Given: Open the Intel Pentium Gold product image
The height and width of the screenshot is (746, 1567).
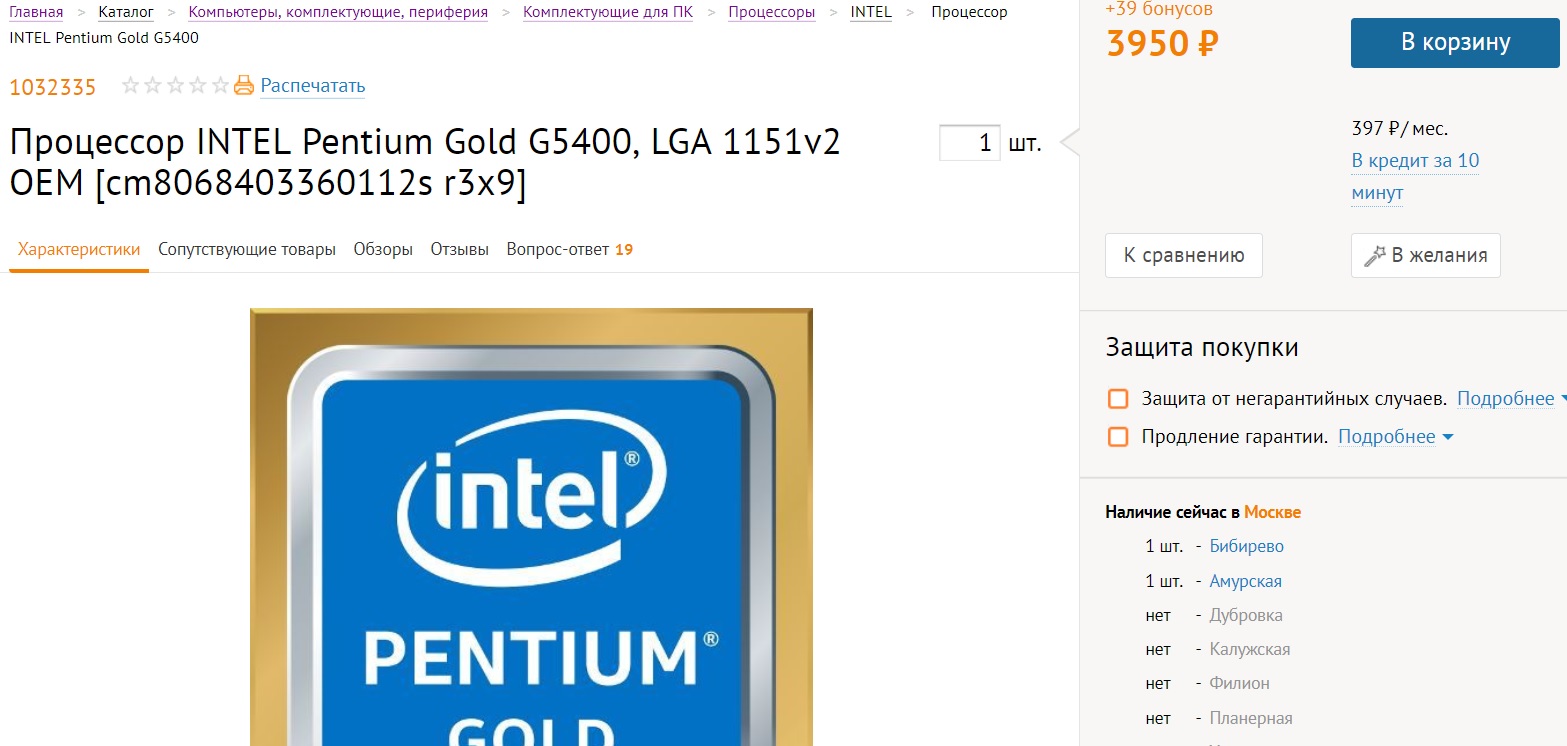Looking at the screenshot, I should (x=531, y=527).
